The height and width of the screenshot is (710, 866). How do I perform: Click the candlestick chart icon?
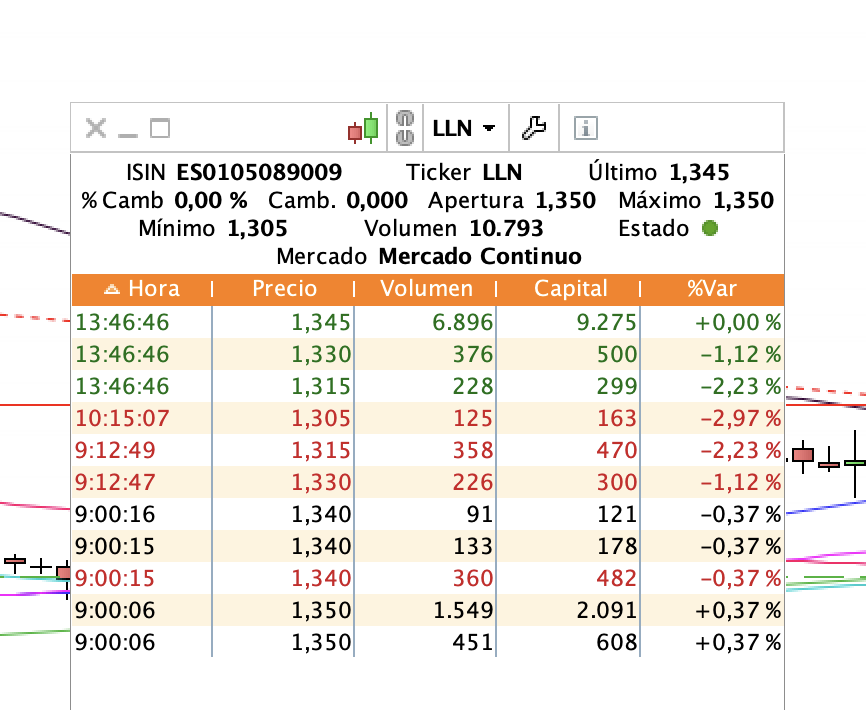(x=364, y=128)
